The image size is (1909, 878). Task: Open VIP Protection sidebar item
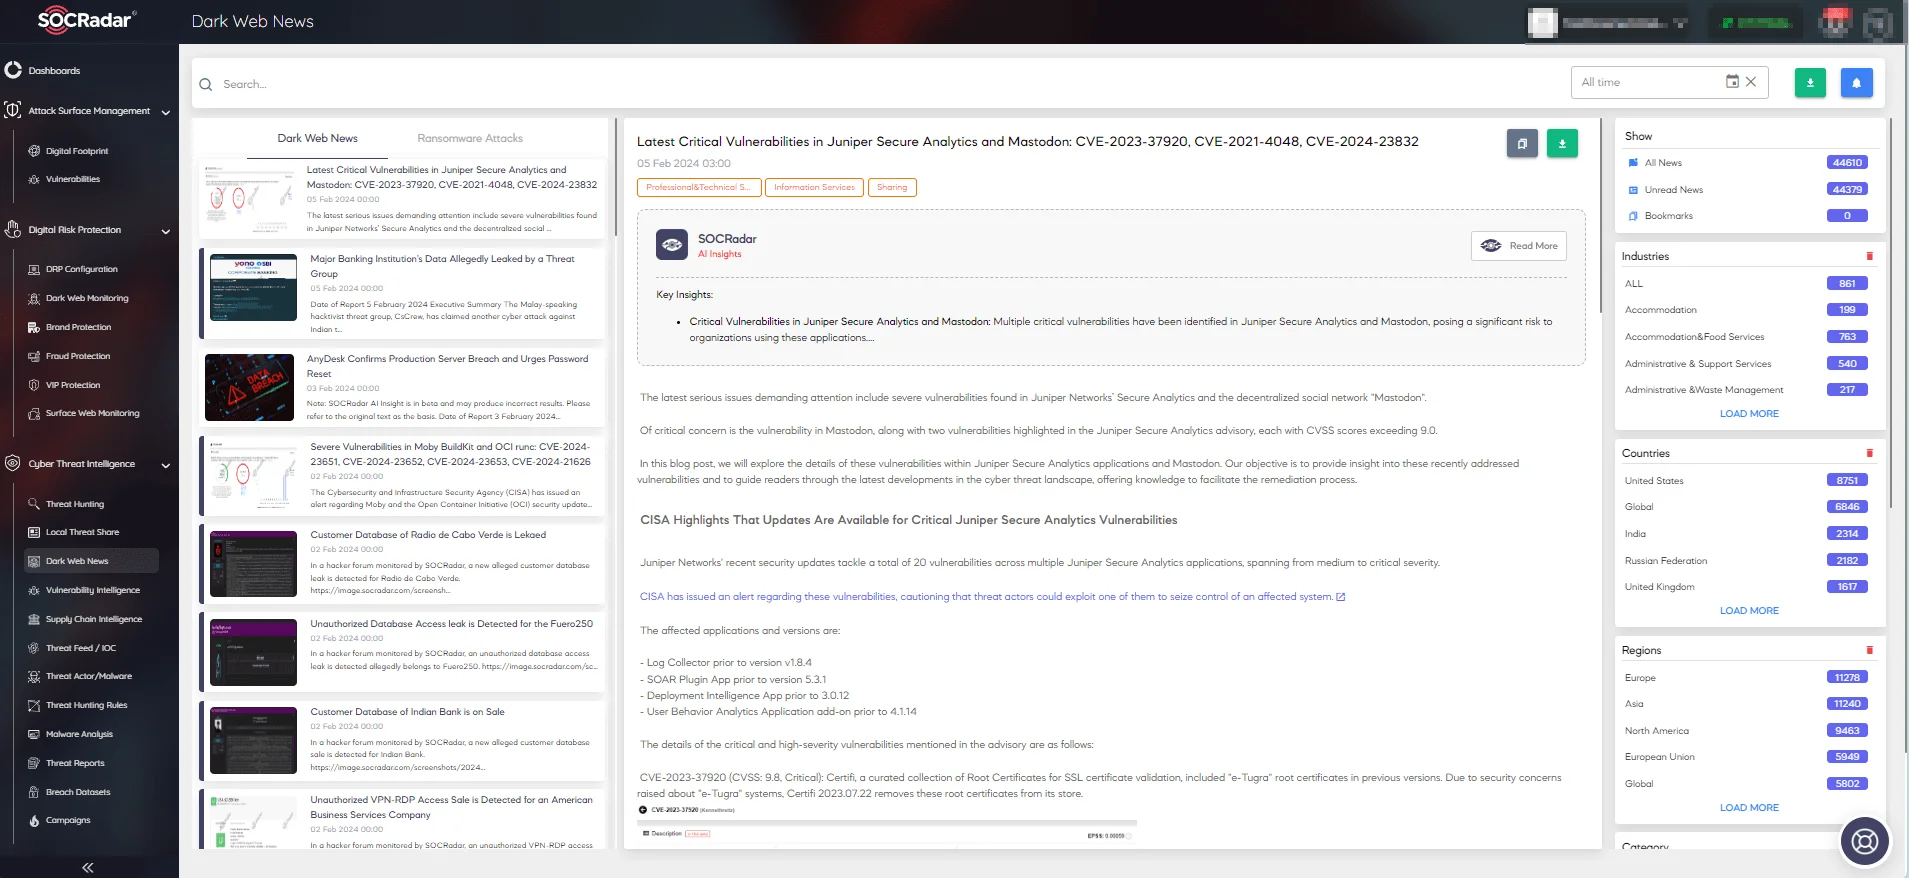(72, 385)
